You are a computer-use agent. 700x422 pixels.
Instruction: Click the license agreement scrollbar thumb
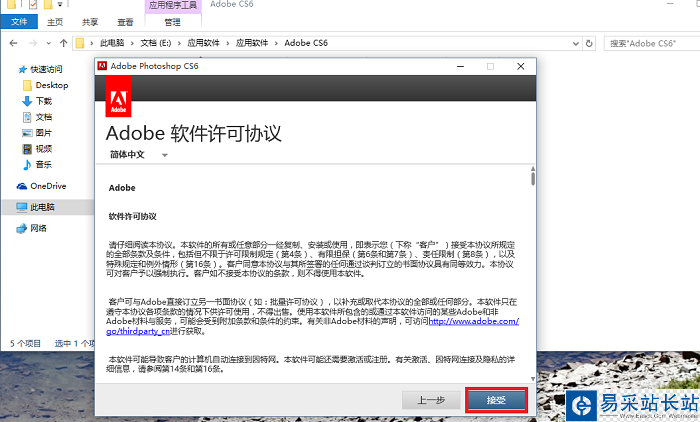point(533,179)
